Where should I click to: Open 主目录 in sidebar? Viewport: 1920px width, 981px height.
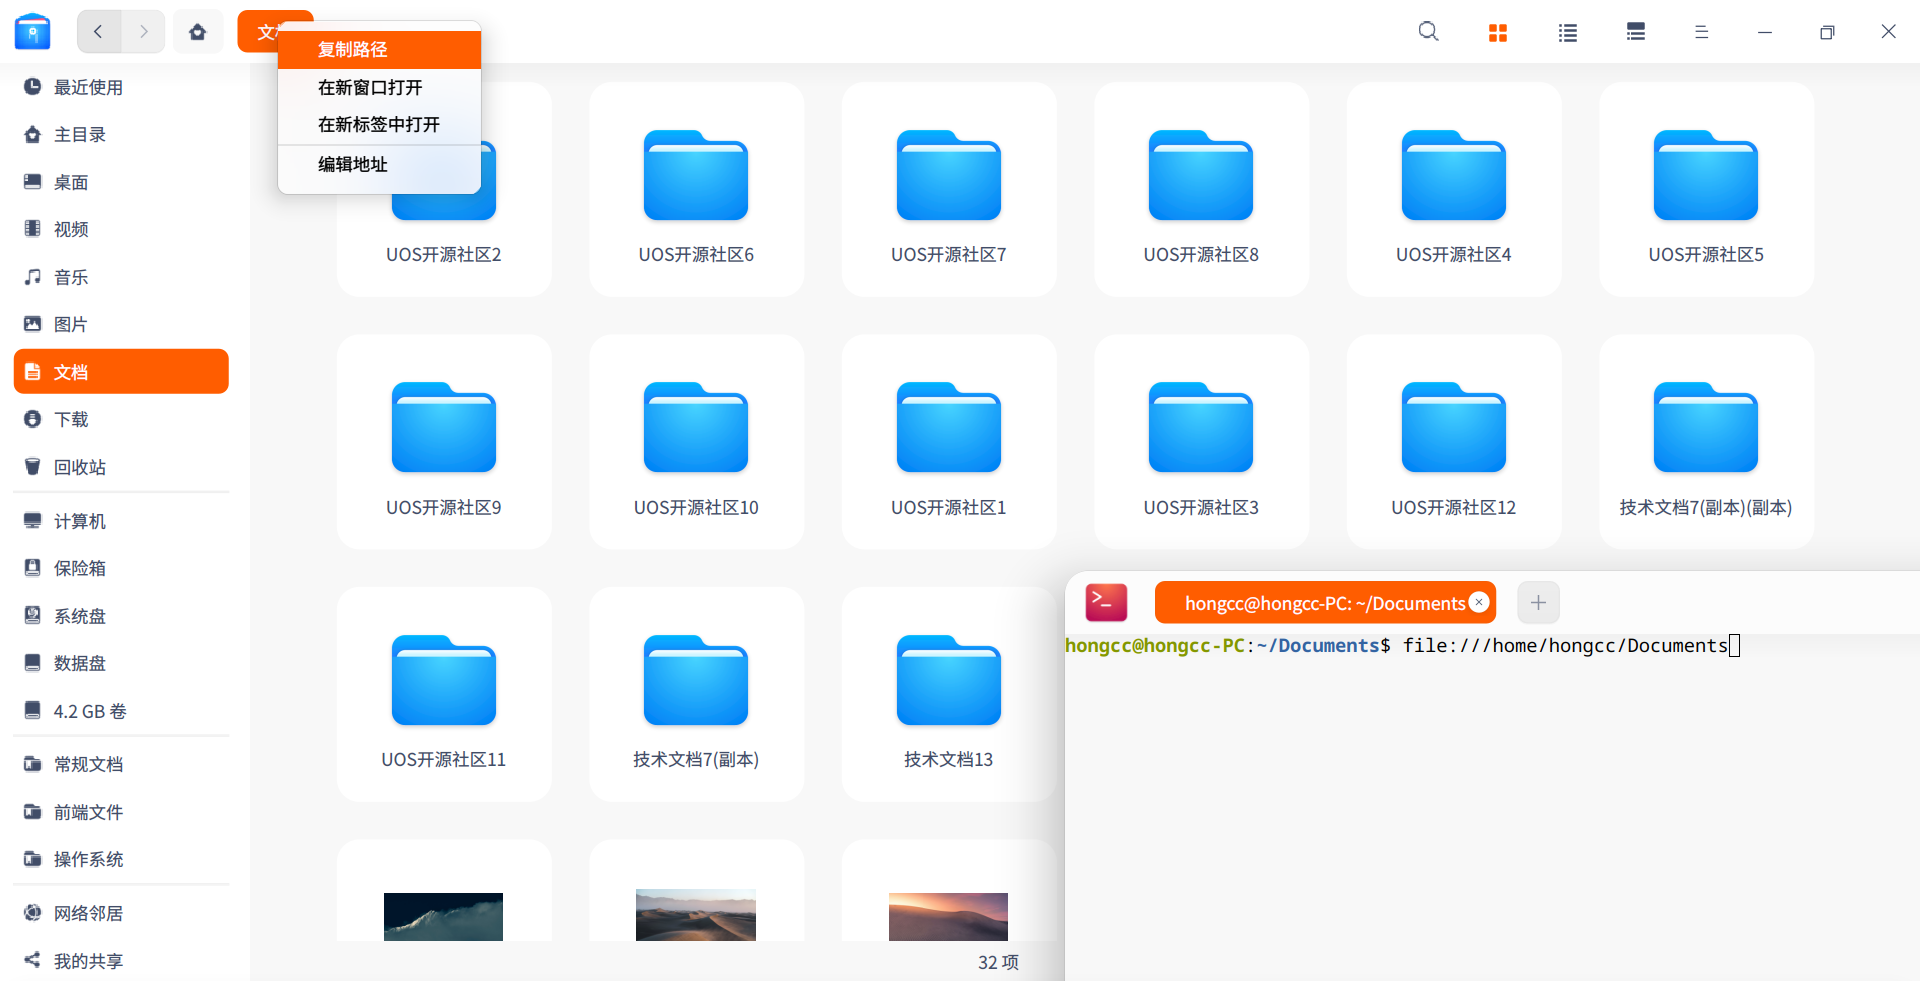pos(121,134)
